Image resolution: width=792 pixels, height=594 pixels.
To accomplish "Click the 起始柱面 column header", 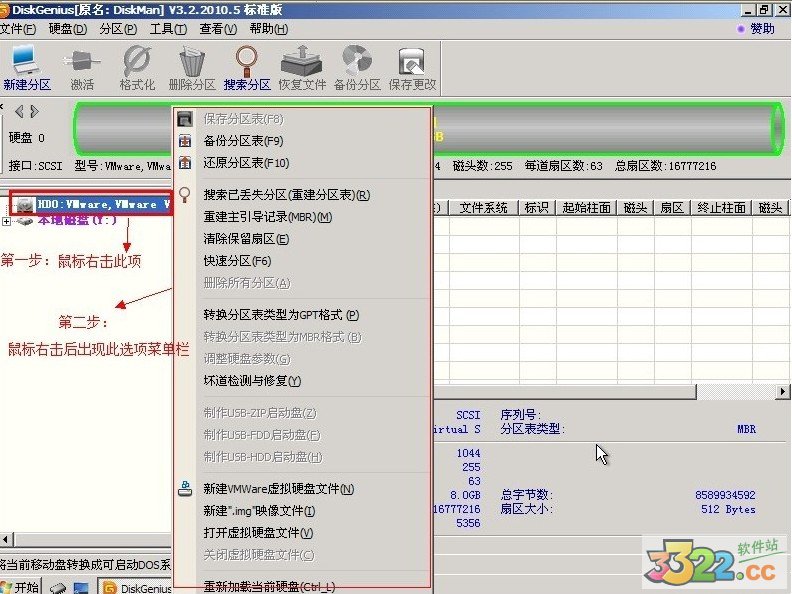I will [586, 208].
